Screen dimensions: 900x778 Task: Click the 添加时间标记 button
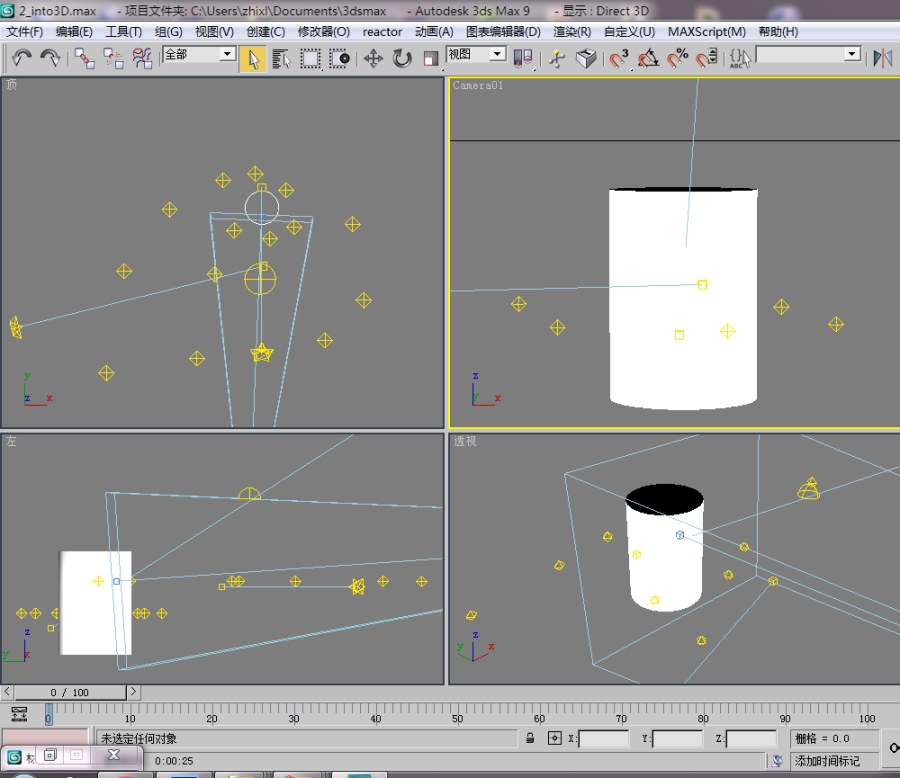pos(827,761)
